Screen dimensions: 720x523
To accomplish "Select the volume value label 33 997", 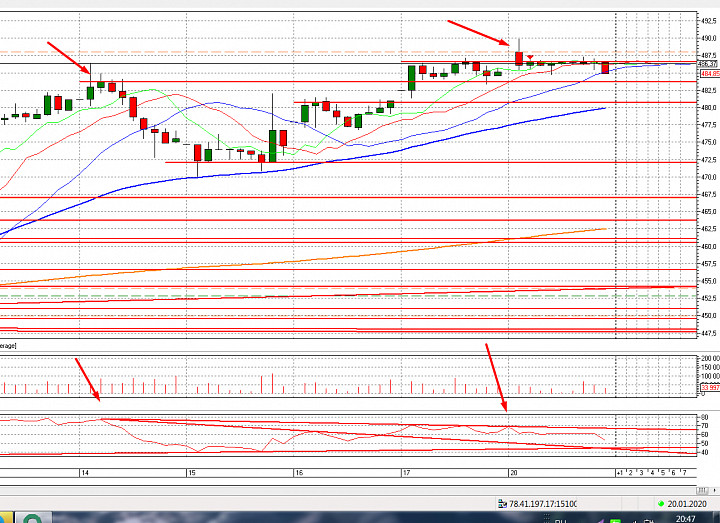I will pos(710,388).
